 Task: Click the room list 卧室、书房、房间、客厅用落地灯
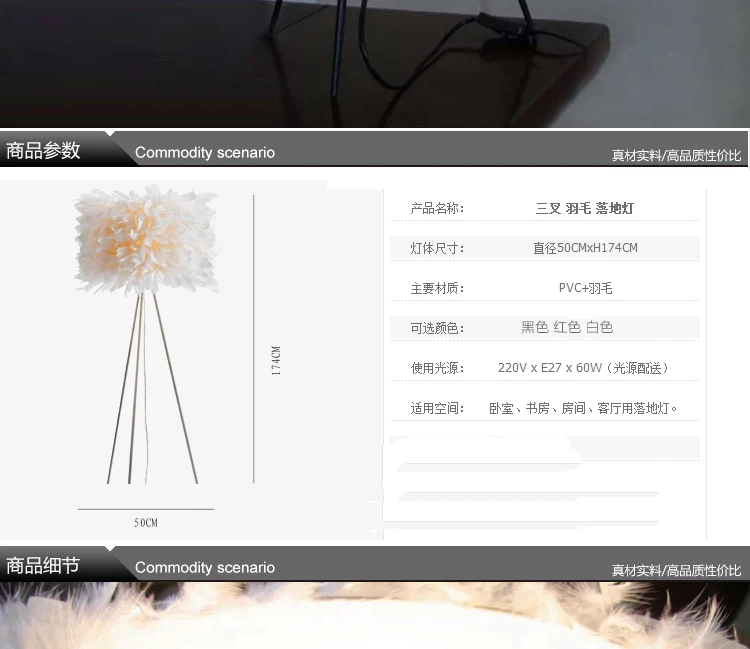point(583,408)
